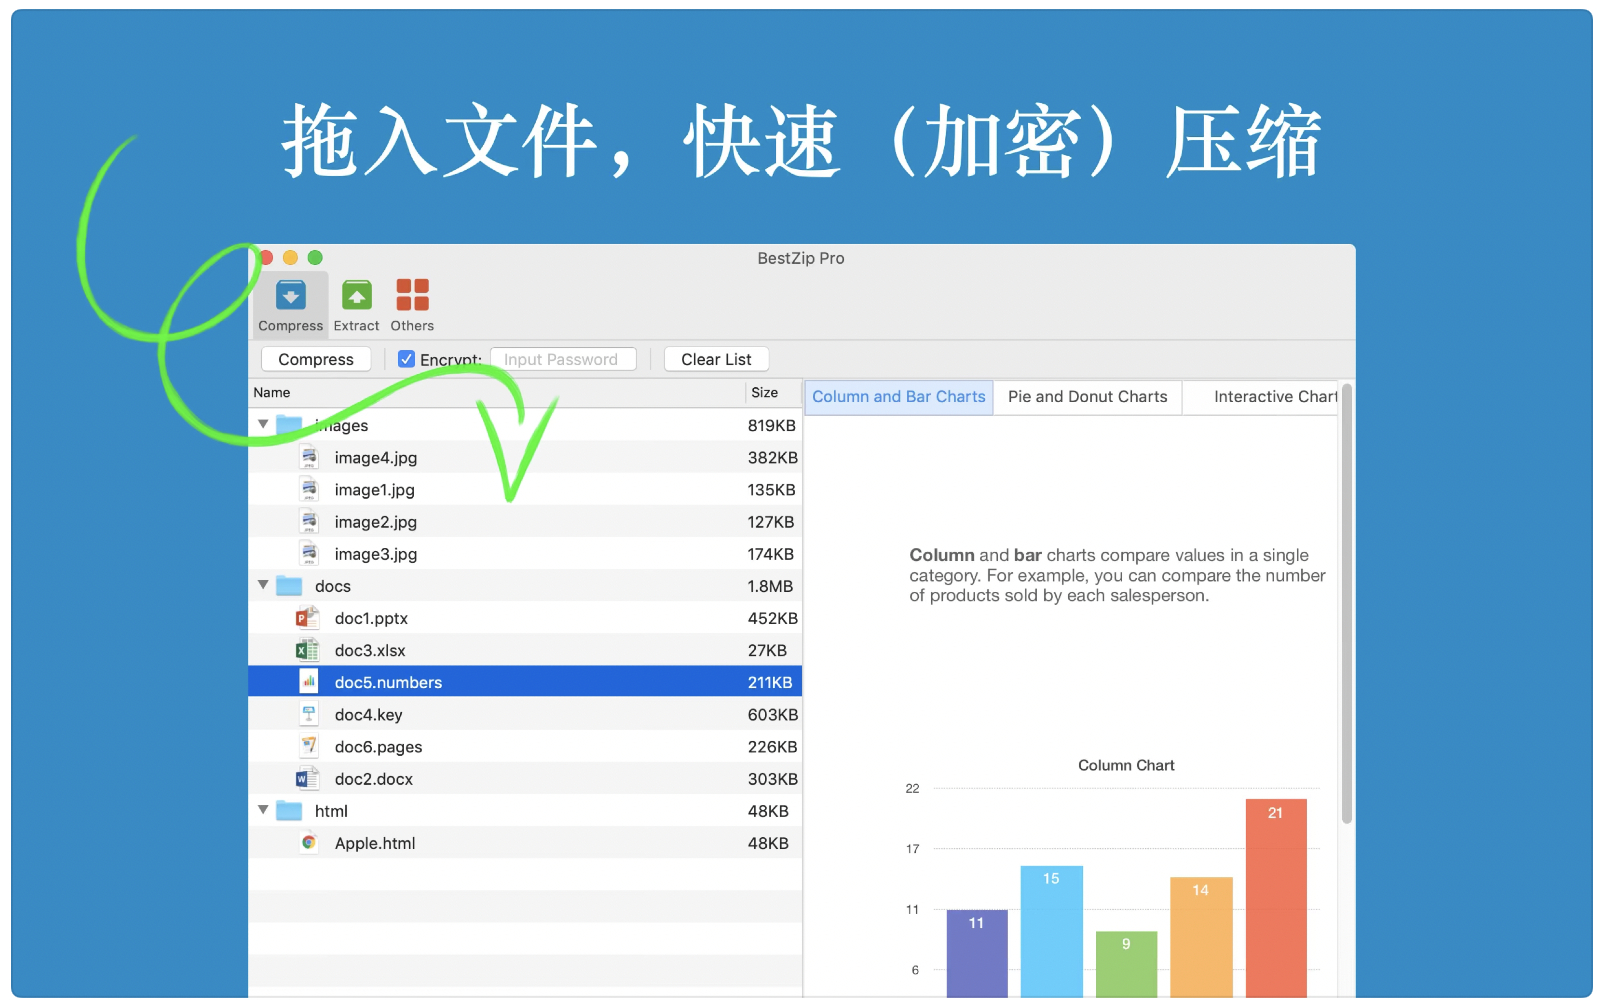Click the image3.jpg file icon
The height and width of the screenshot is (1008, 1604).
point(310,554)
